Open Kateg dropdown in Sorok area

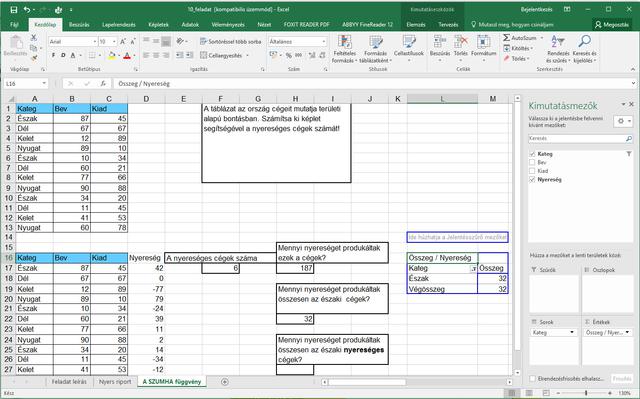pos(571,332)
